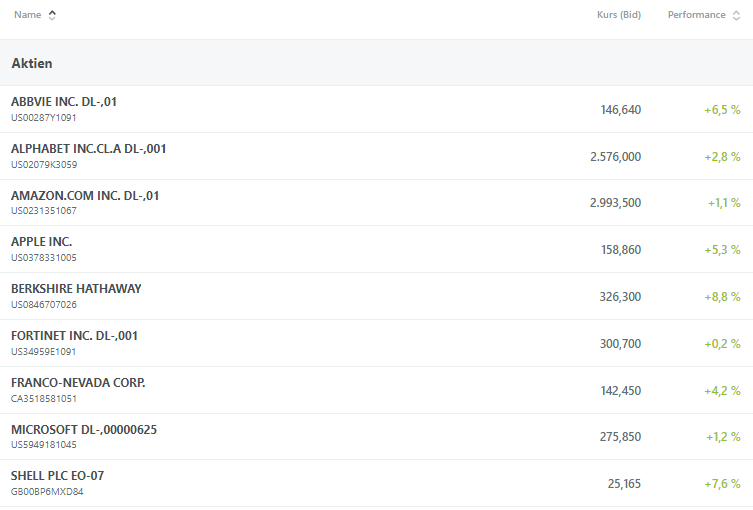Image resolution: width=753 pixels, height=510 pixels.
Task: Click AbbVie performance +6,5 %
Action: (x=722, y=110)
